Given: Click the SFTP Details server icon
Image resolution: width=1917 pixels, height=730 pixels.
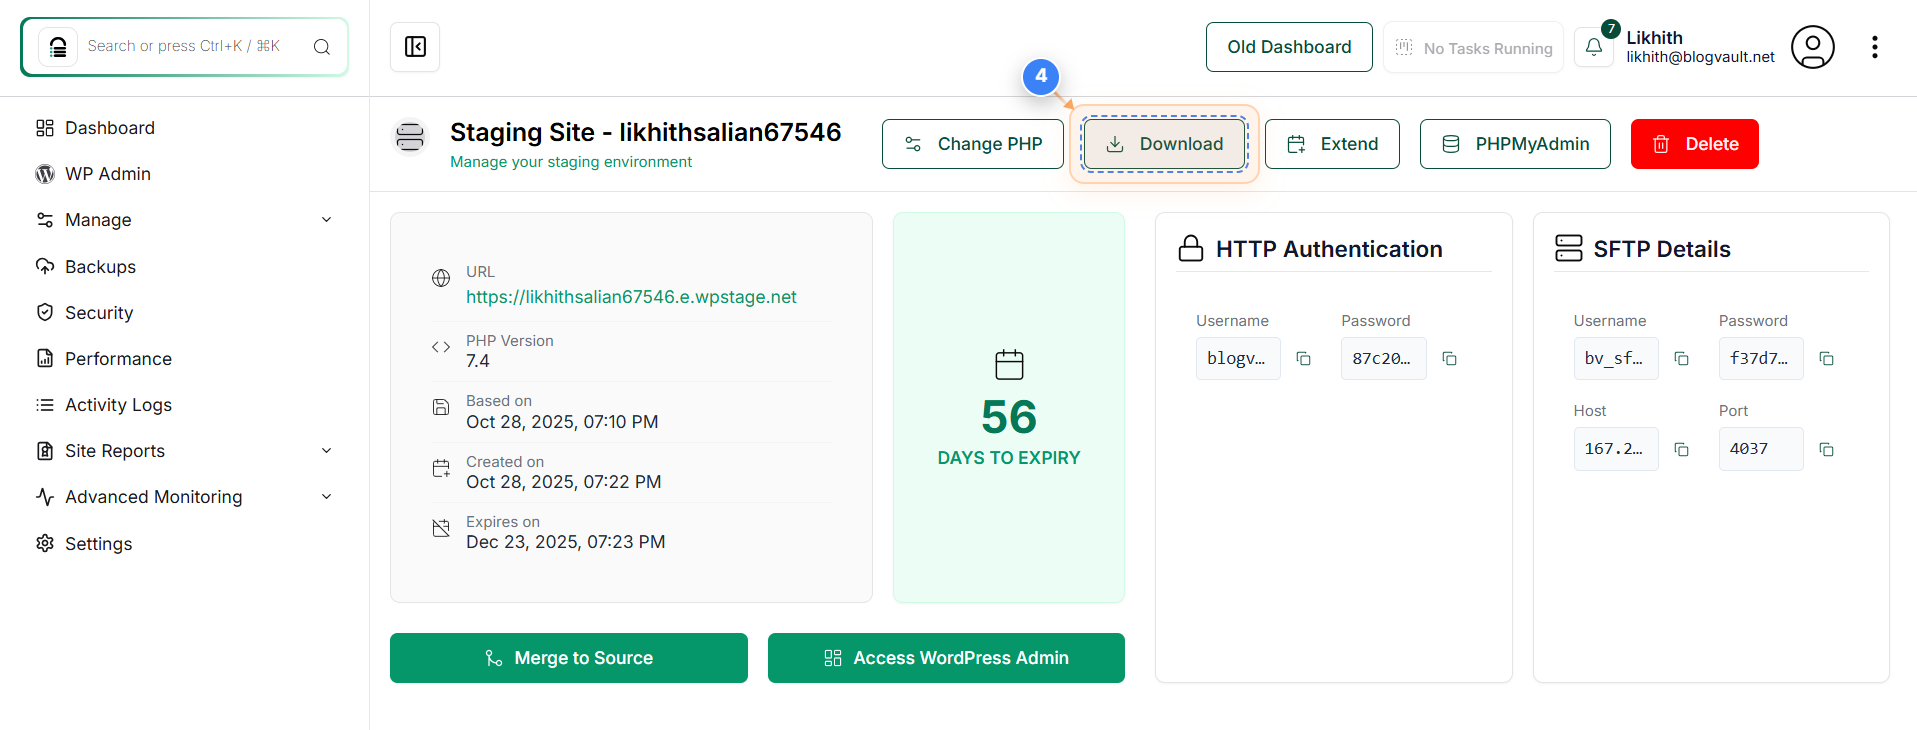Looking at the screenshot, I should point(1568,248).
